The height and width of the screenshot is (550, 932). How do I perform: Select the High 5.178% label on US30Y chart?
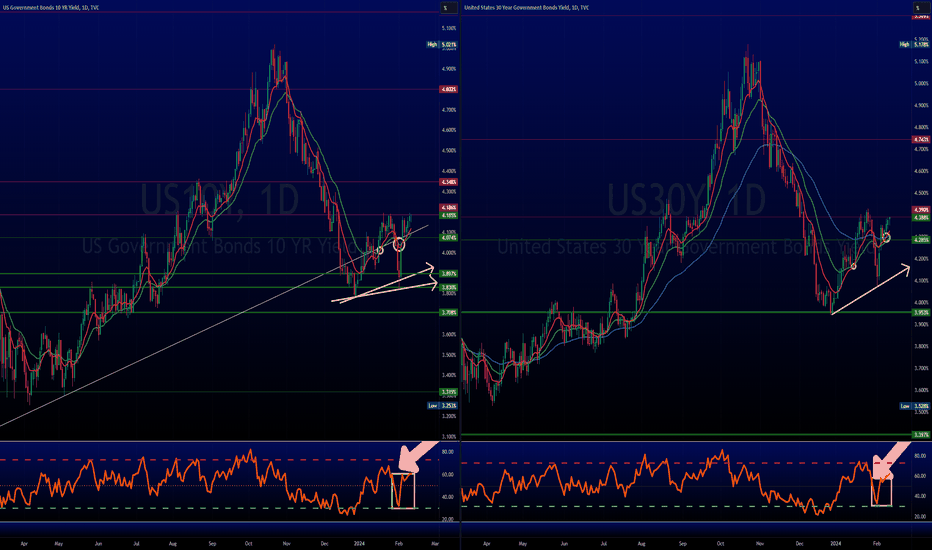click(x=915, y=45)
